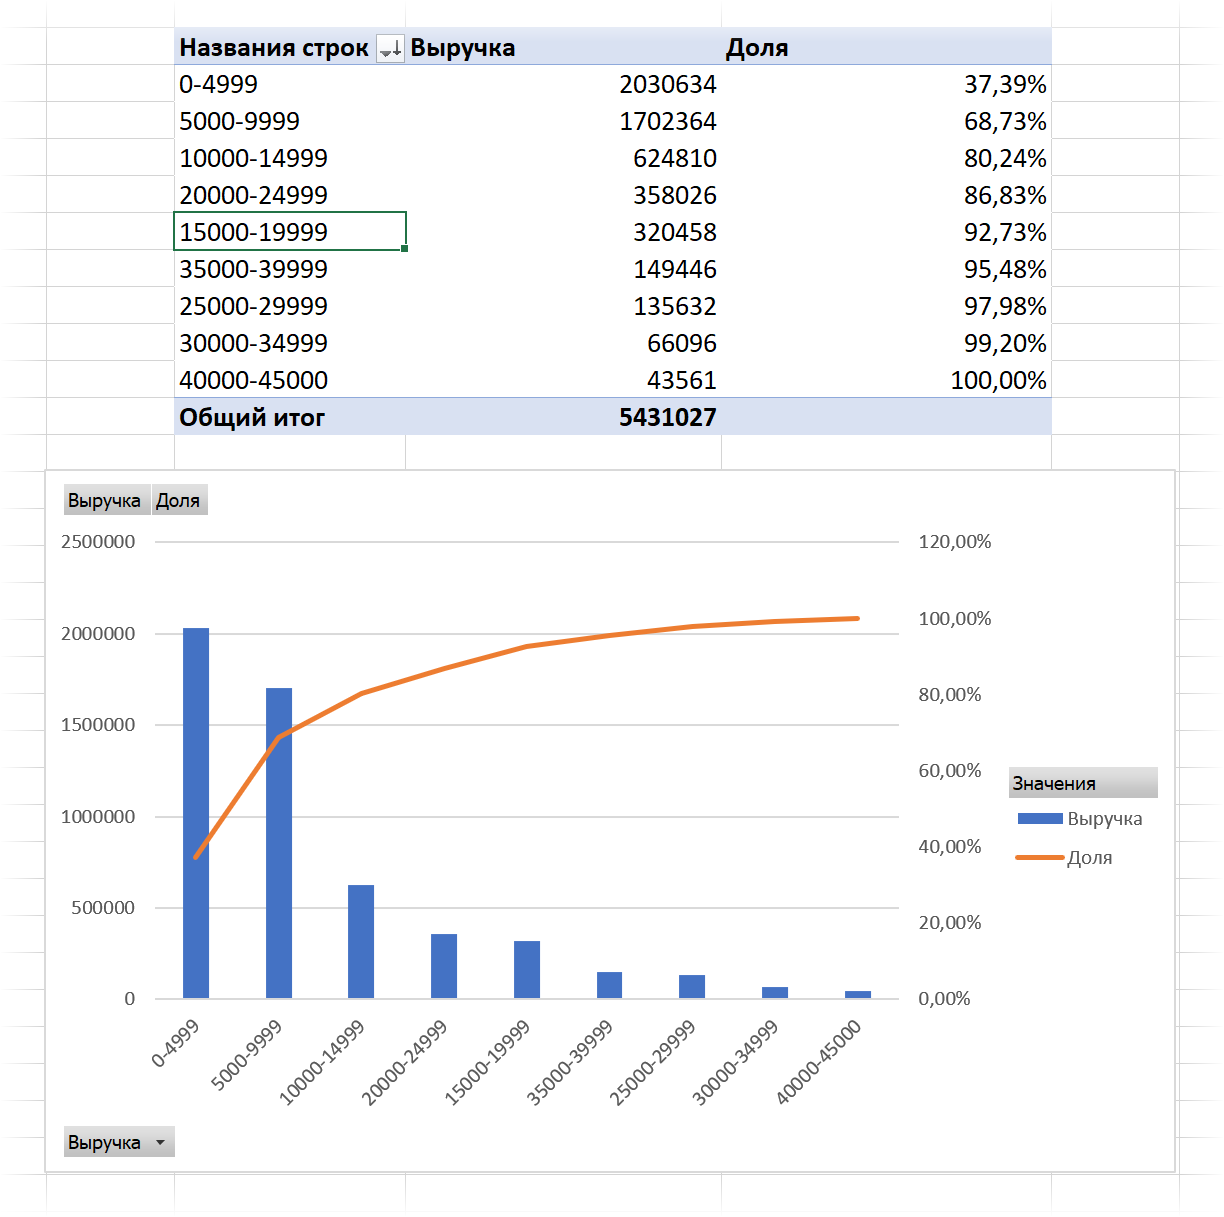
Task: Select the revenue value 2030634
Action: click(563, 85)
